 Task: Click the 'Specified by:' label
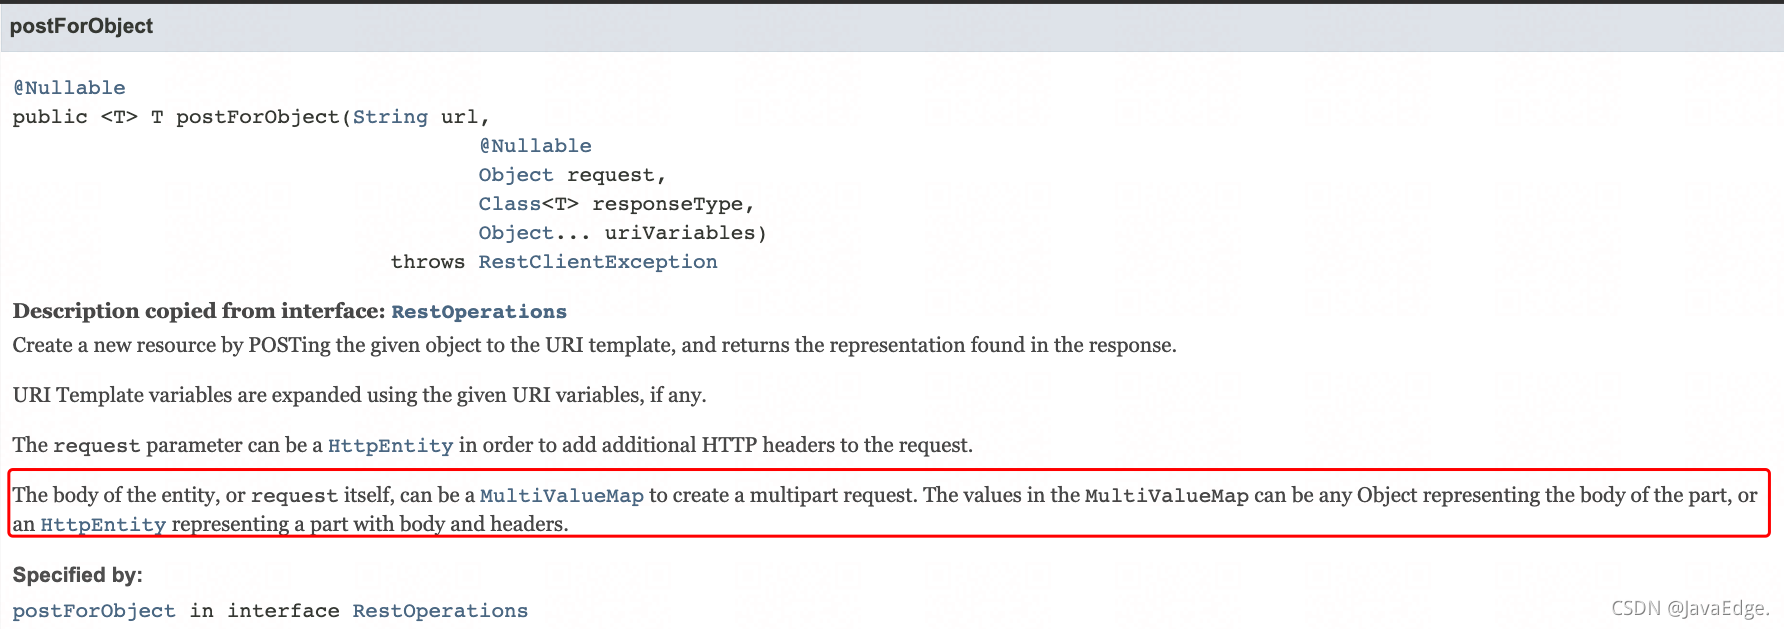click(78, 575)
